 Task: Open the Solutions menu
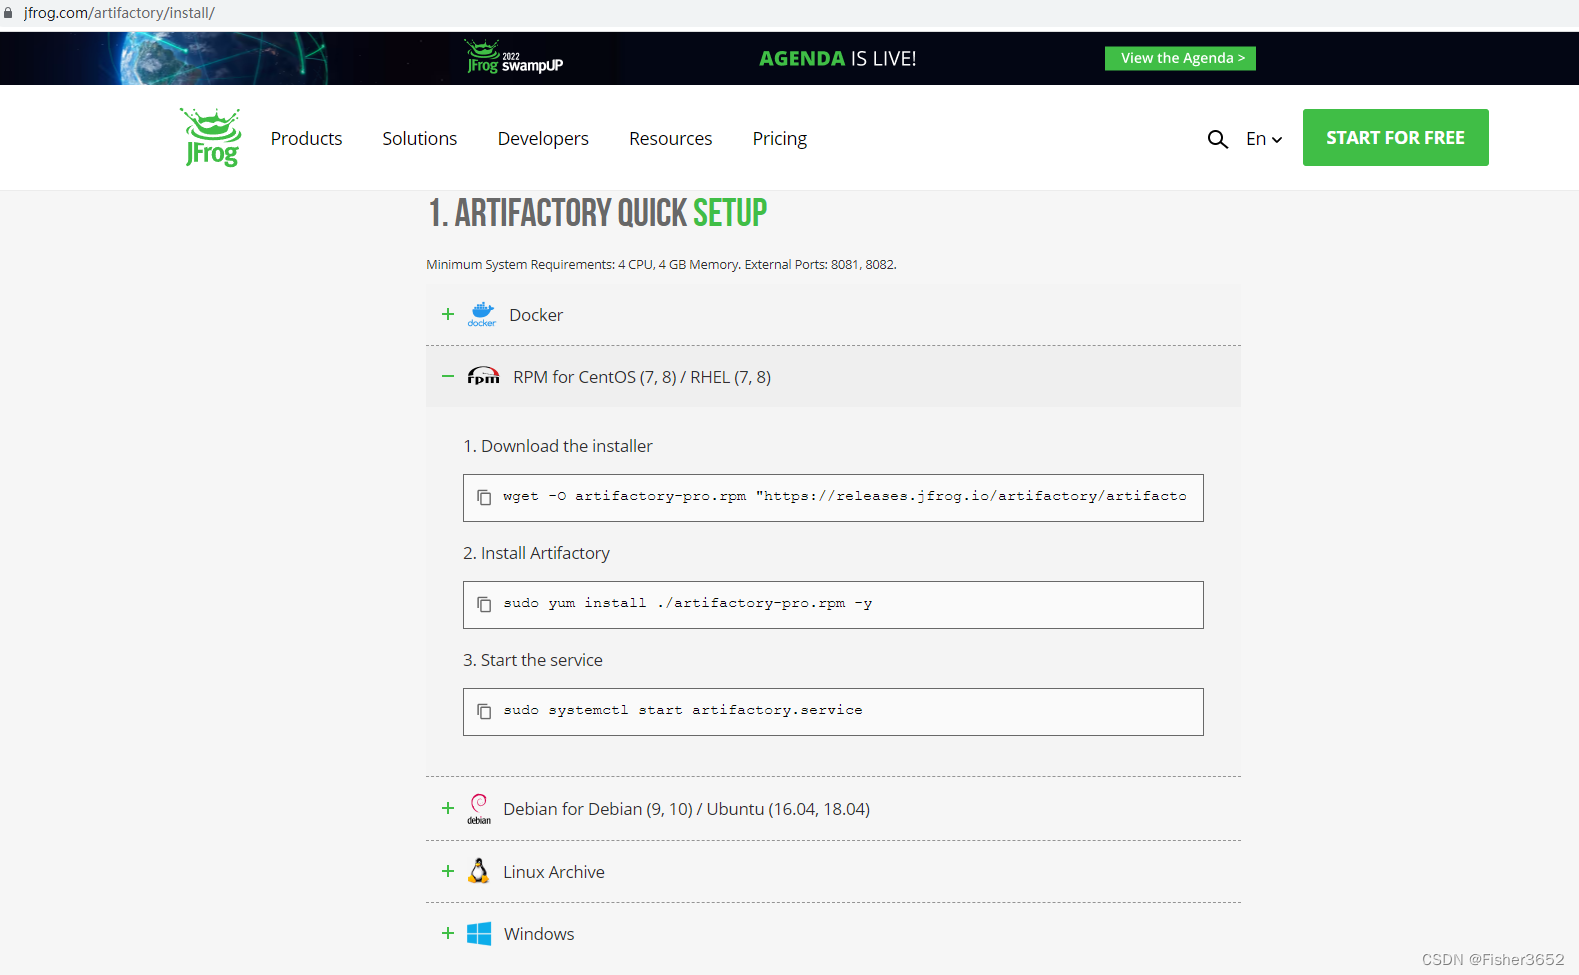420,139
